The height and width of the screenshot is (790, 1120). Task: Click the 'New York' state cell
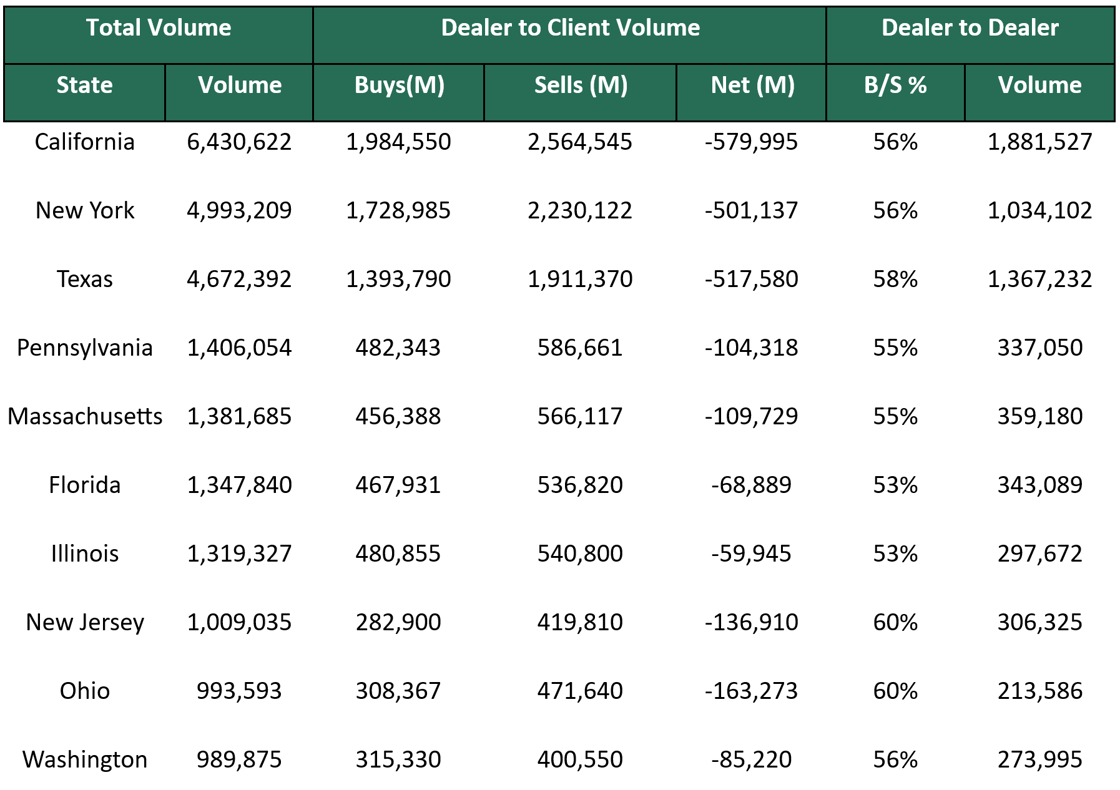pyautogui.click(x=84, y=210)
